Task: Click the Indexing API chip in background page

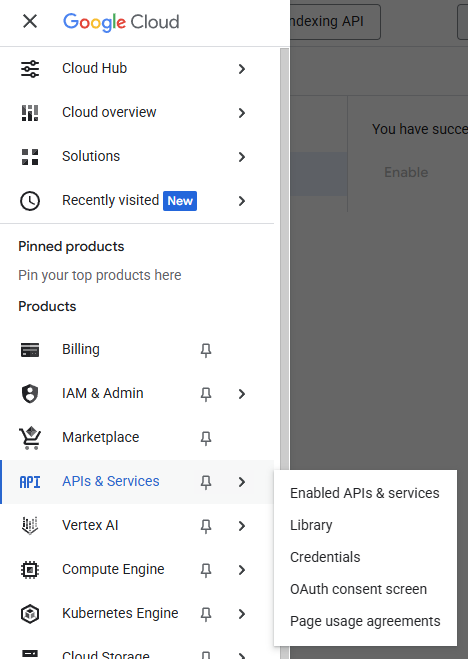Action: 335,21
